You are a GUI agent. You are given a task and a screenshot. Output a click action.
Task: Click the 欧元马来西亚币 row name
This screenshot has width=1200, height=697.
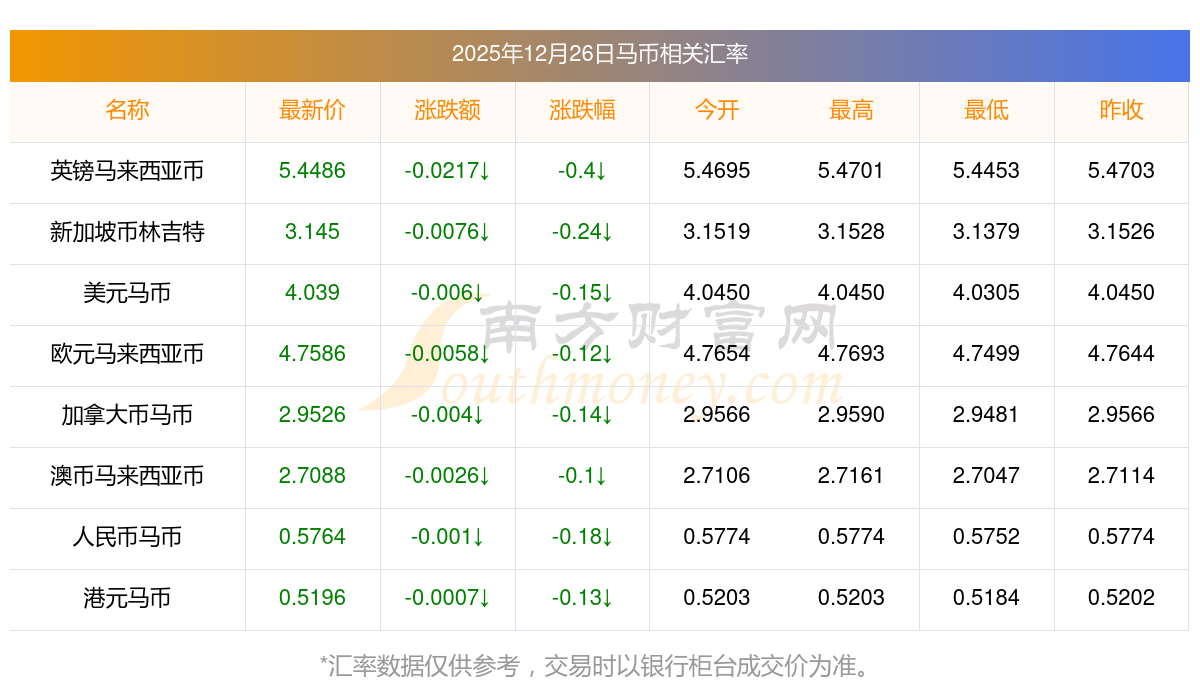click(127, 354)
